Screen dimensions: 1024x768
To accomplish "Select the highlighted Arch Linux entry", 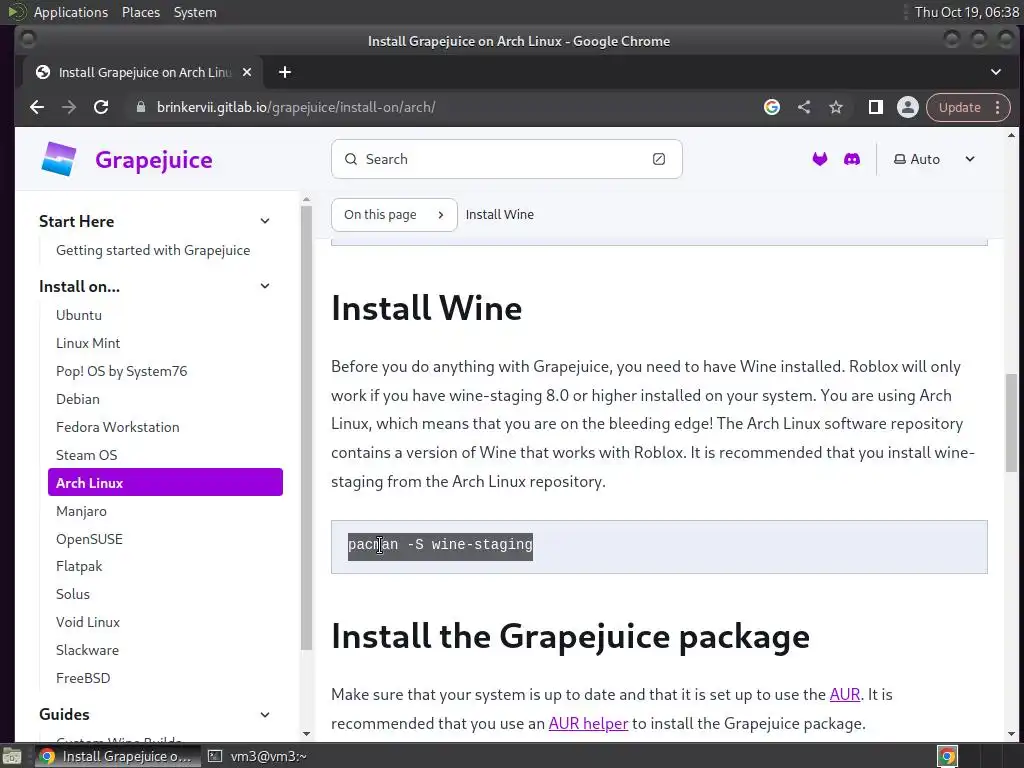I will pos(165,483).
